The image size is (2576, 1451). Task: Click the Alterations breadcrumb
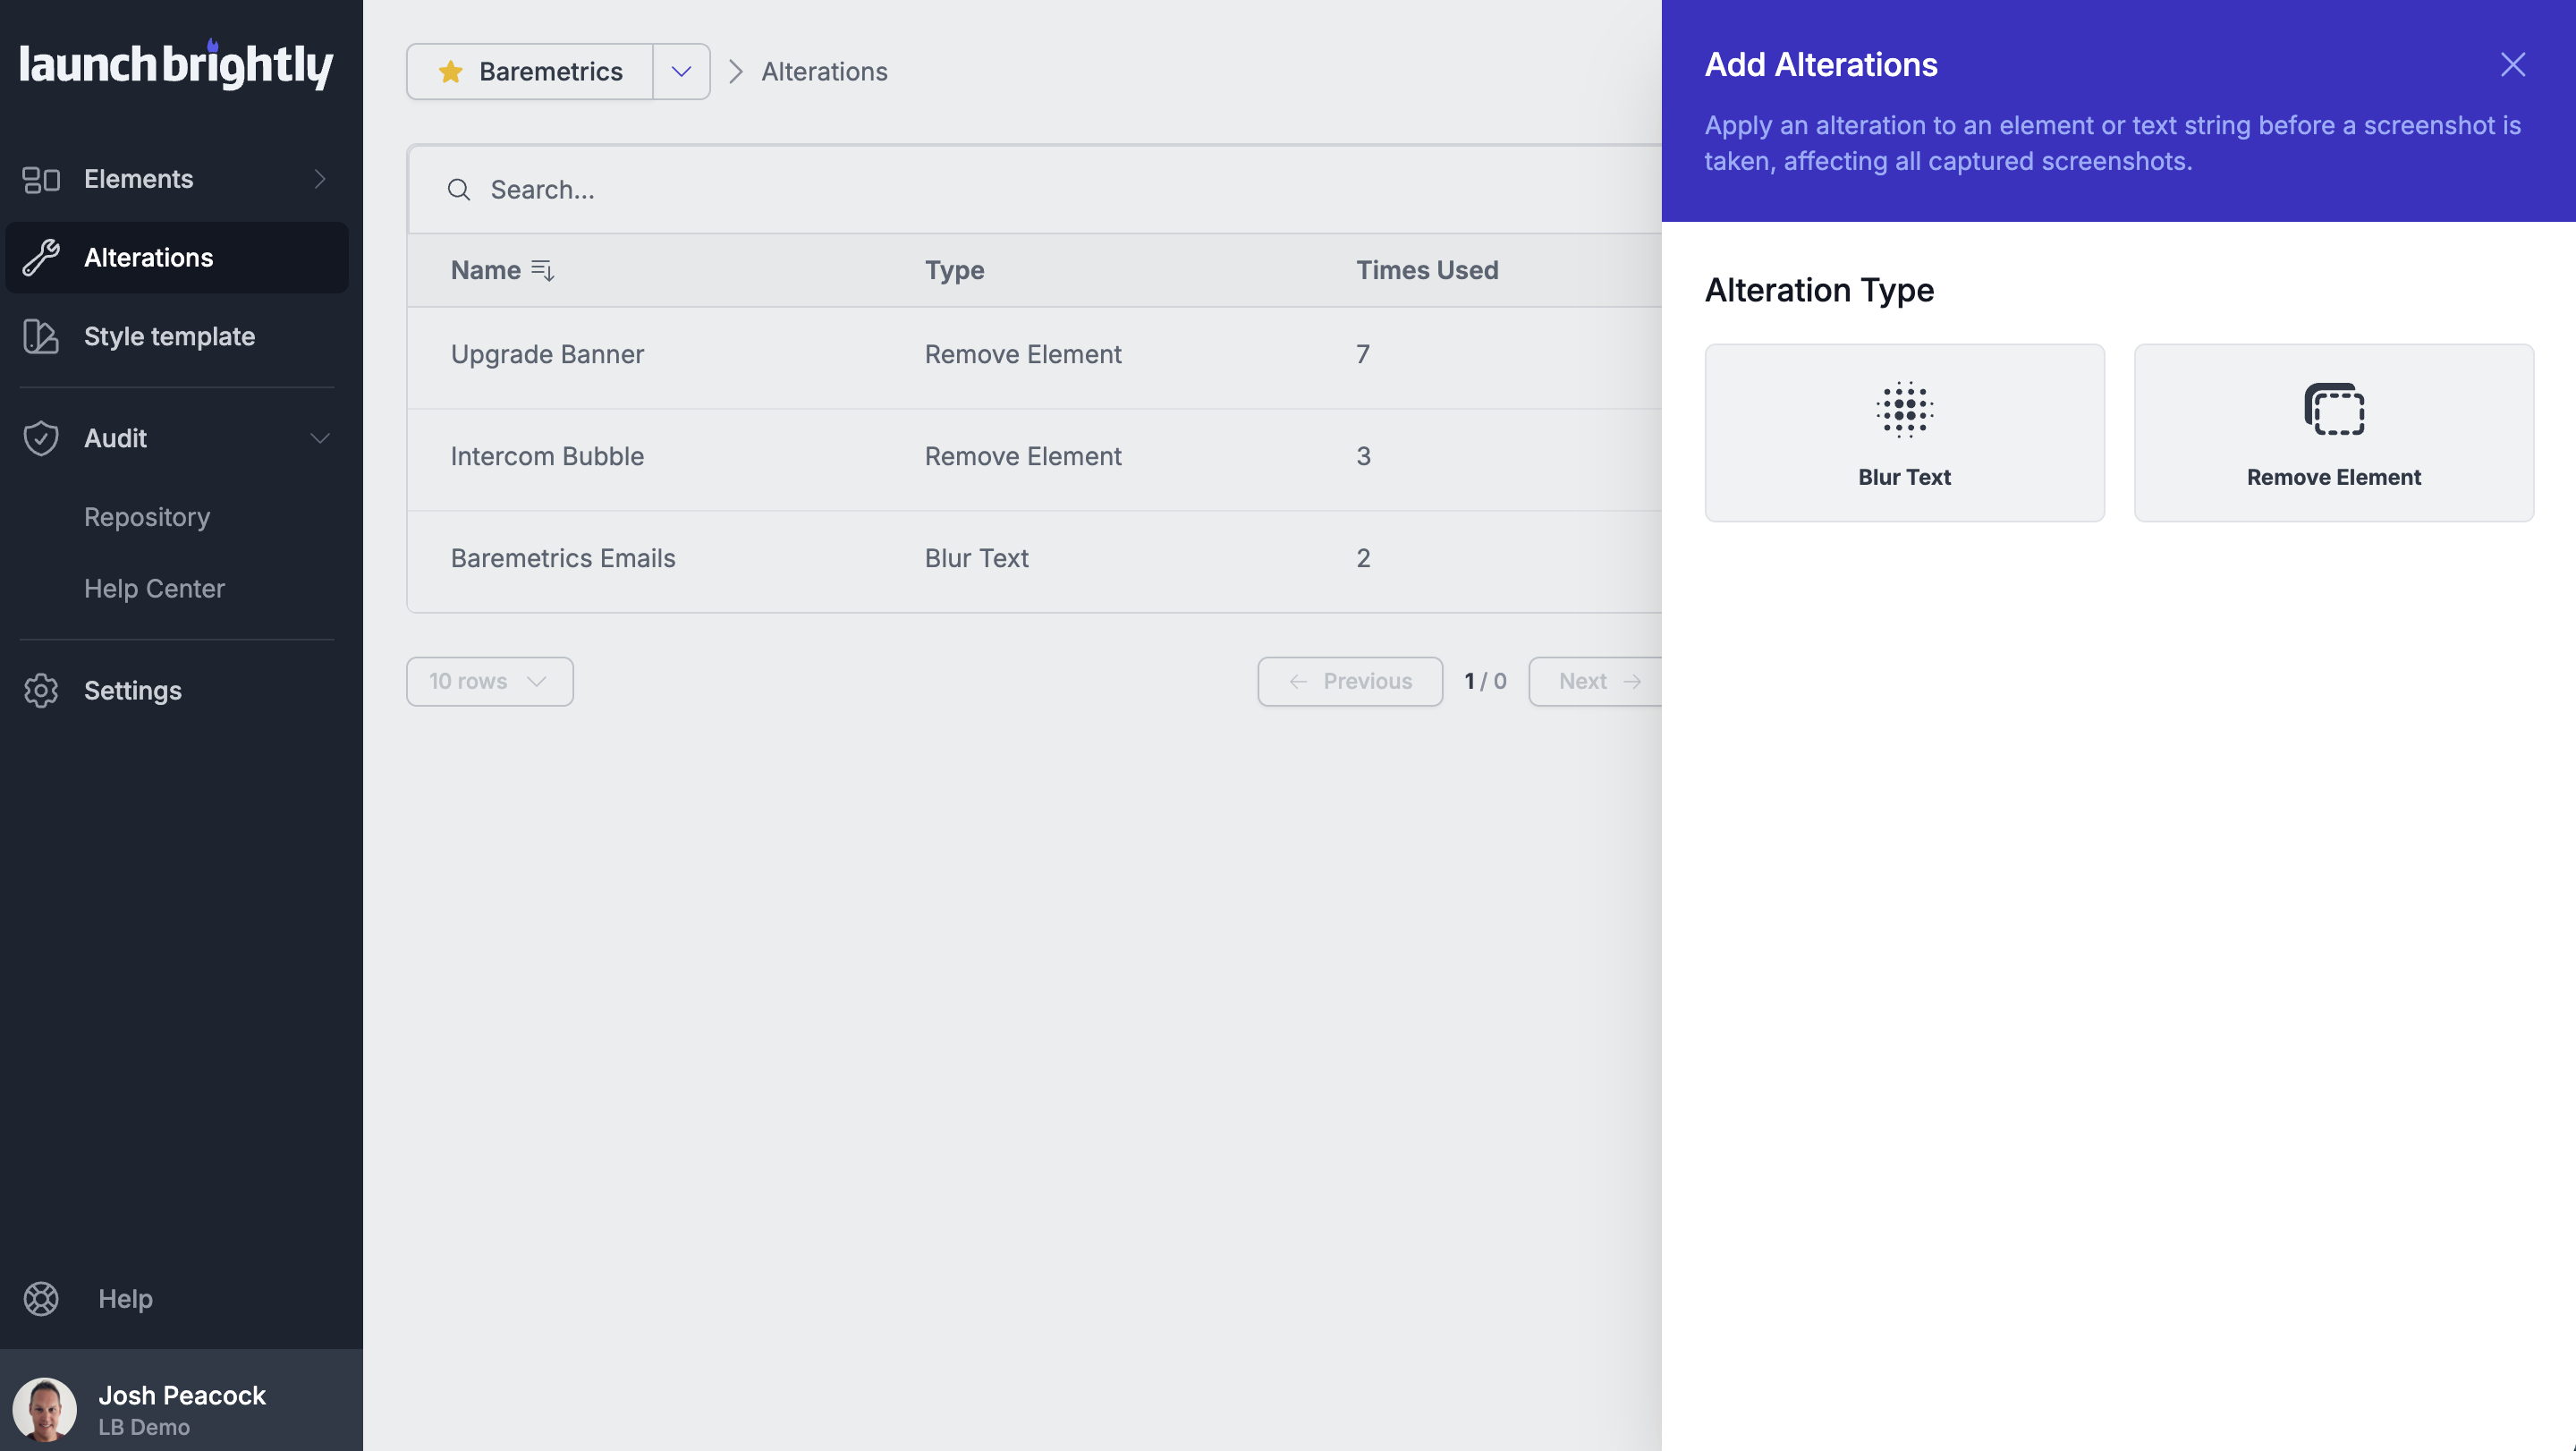(x=824, y=71)
